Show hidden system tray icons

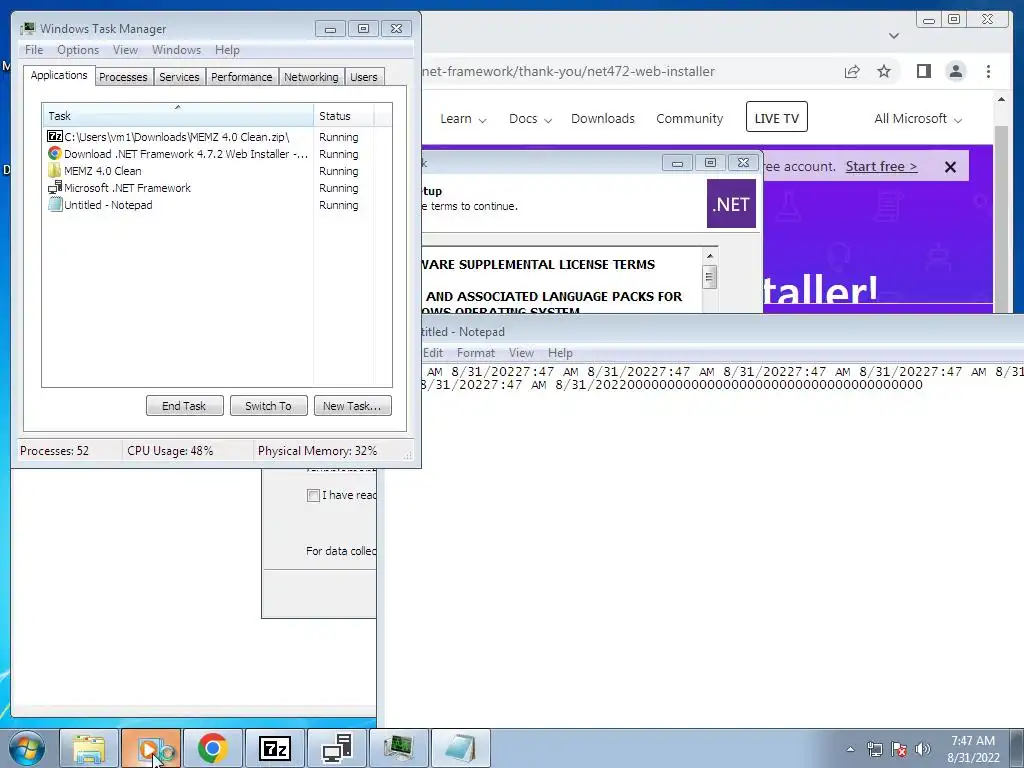coord(850,749)
